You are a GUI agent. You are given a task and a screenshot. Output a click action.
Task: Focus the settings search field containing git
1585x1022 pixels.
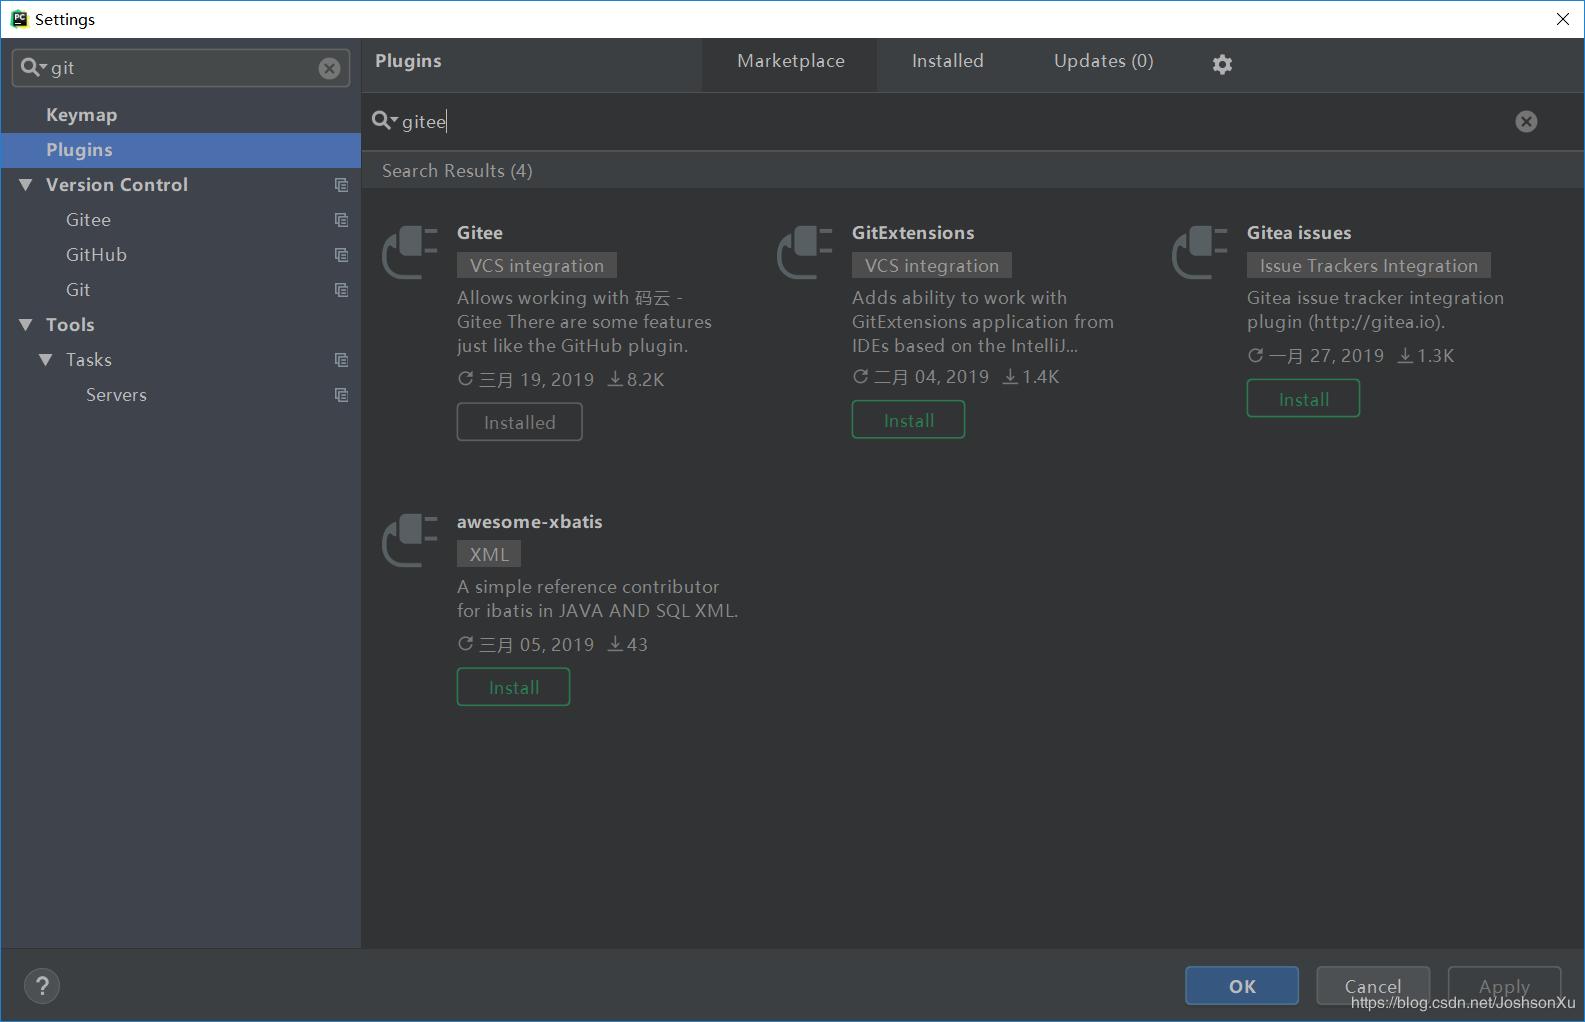182,68
